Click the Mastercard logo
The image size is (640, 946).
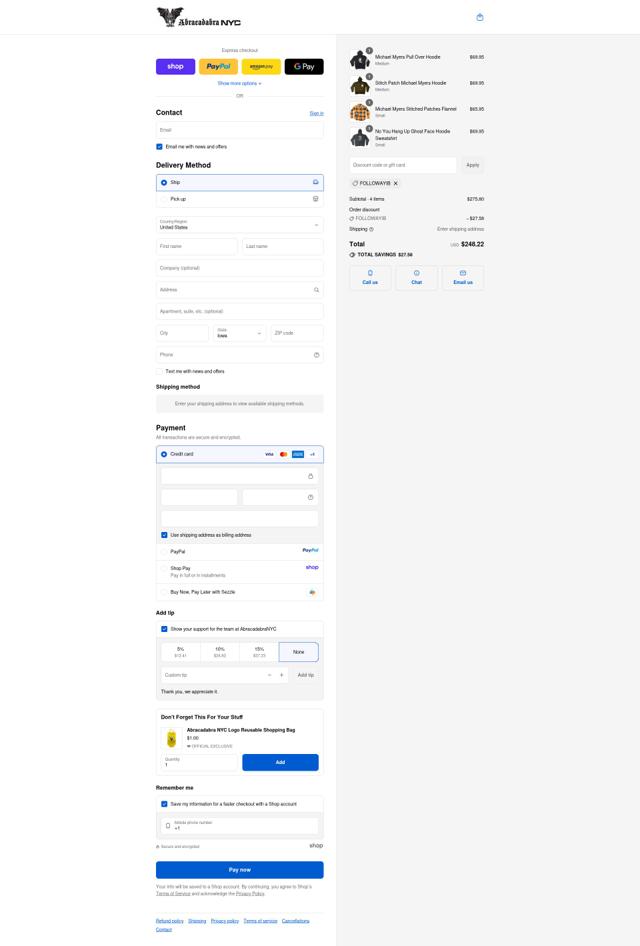coord(284,454)
